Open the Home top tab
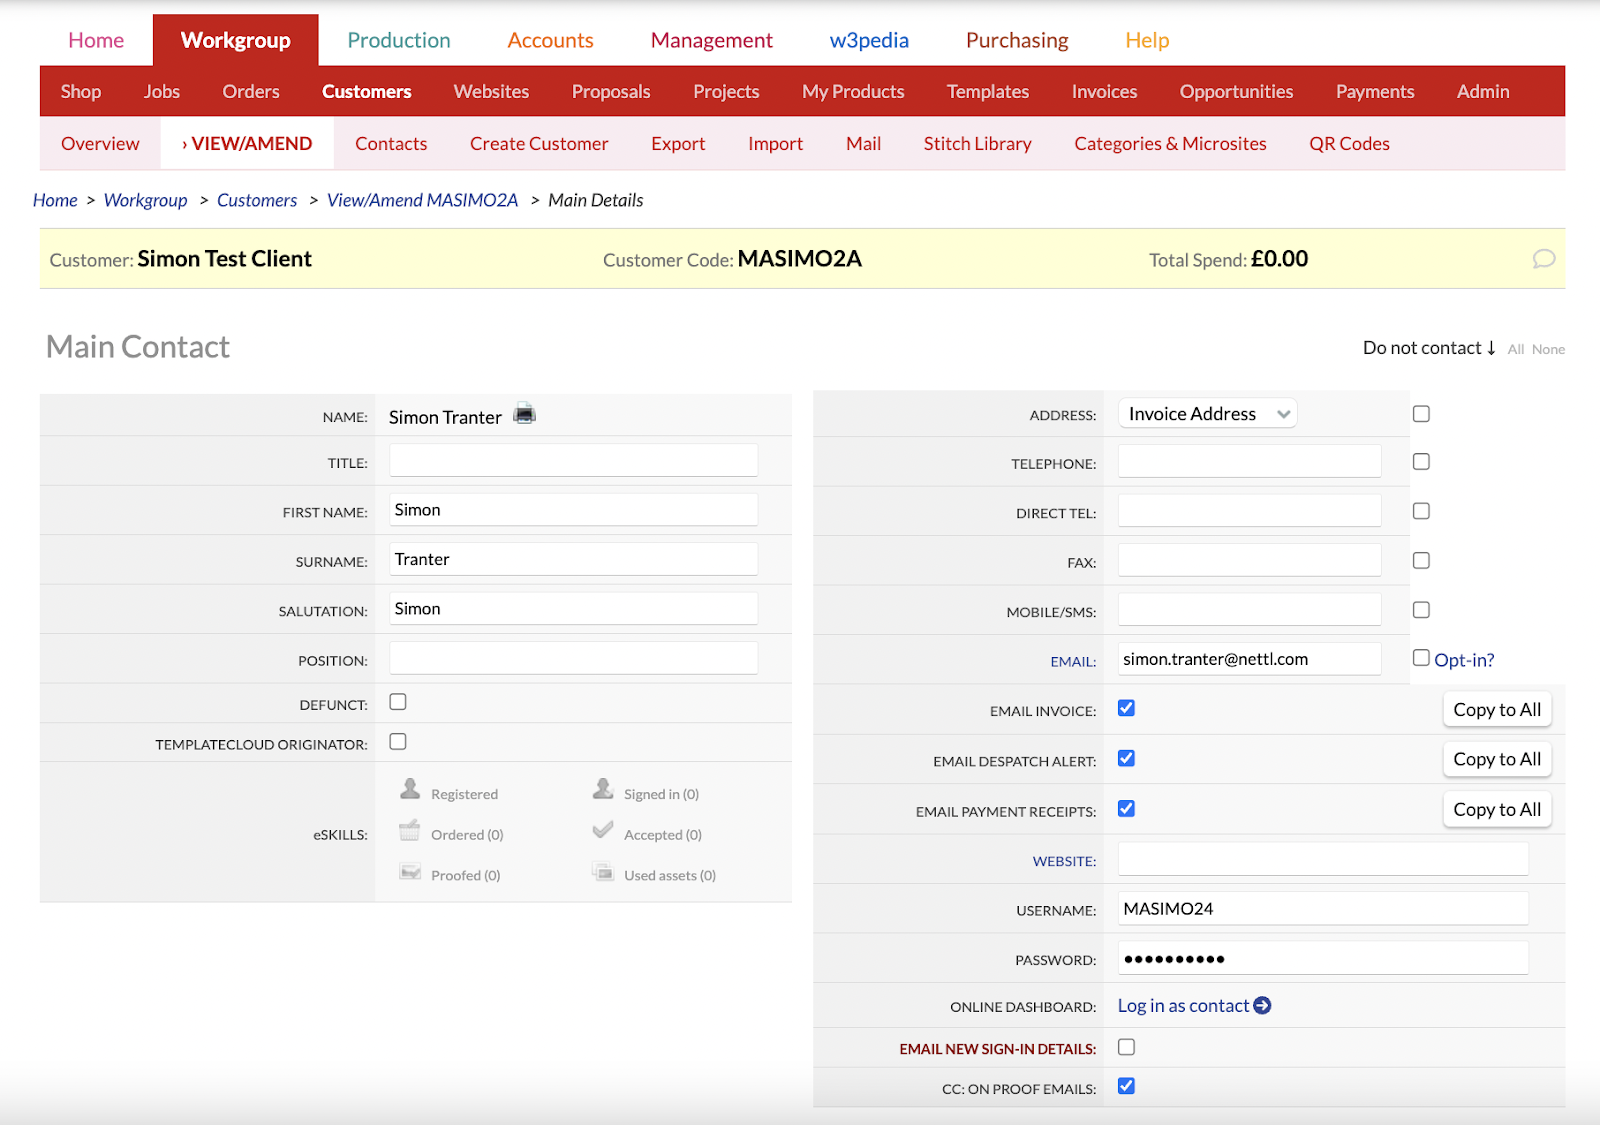Screen dimensions: 1600x1125 coord(96,40)
